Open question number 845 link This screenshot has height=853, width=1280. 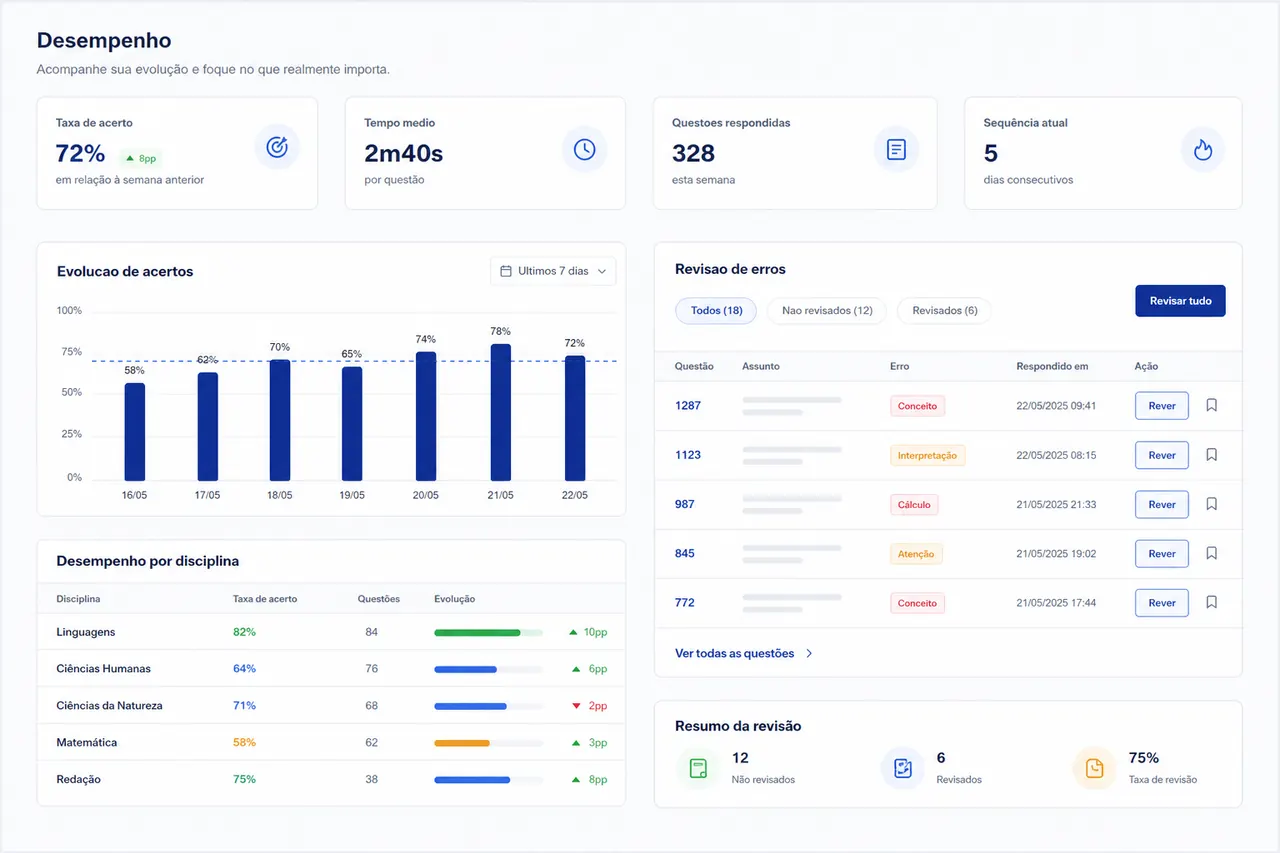(x=685, y=553)
